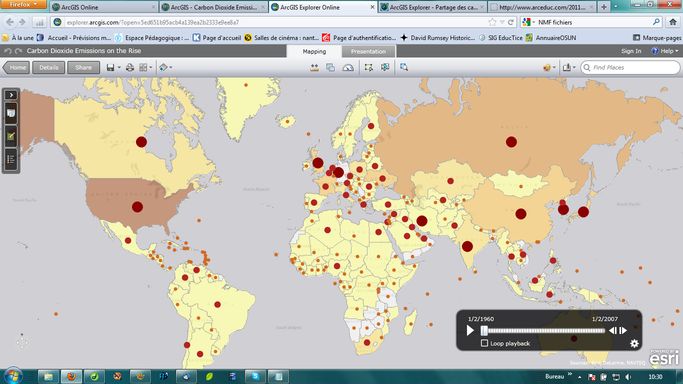Click Firefox icon in Windows taskbar
The height and width of the screenshot is (384, 683).
pos(71,376)
